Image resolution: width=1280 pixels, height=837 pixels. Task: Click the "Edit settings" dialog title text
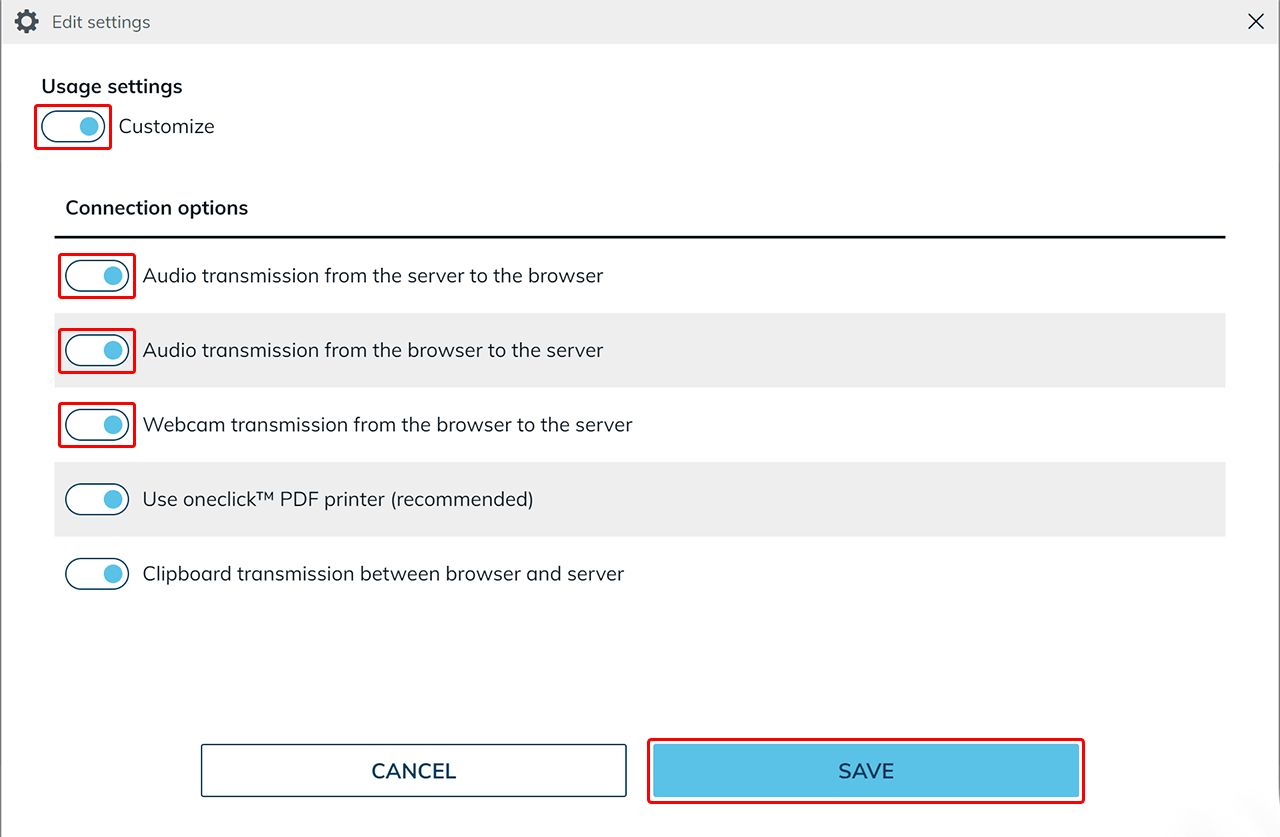click(101, 22)
